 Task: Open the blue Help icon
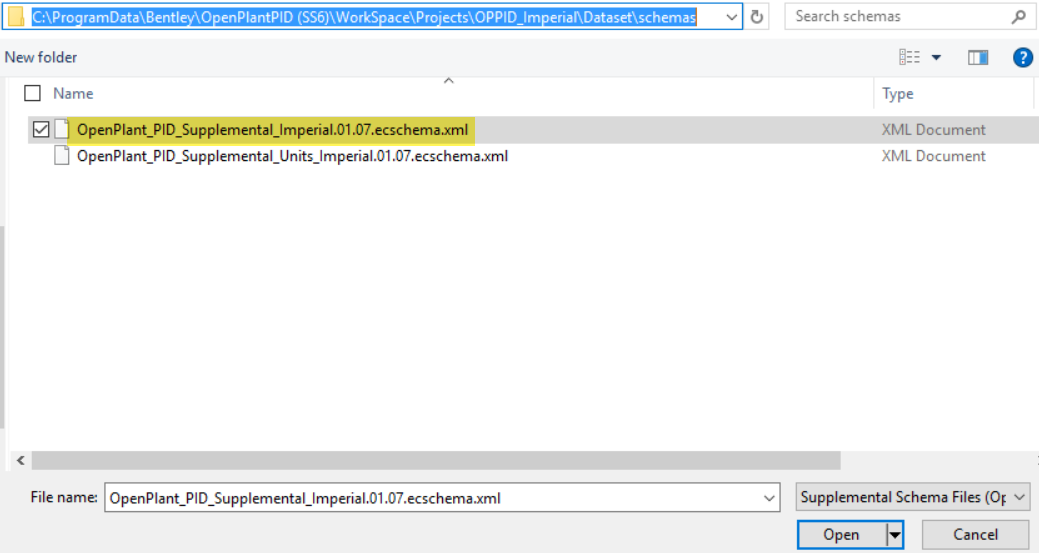(1022, 58)
